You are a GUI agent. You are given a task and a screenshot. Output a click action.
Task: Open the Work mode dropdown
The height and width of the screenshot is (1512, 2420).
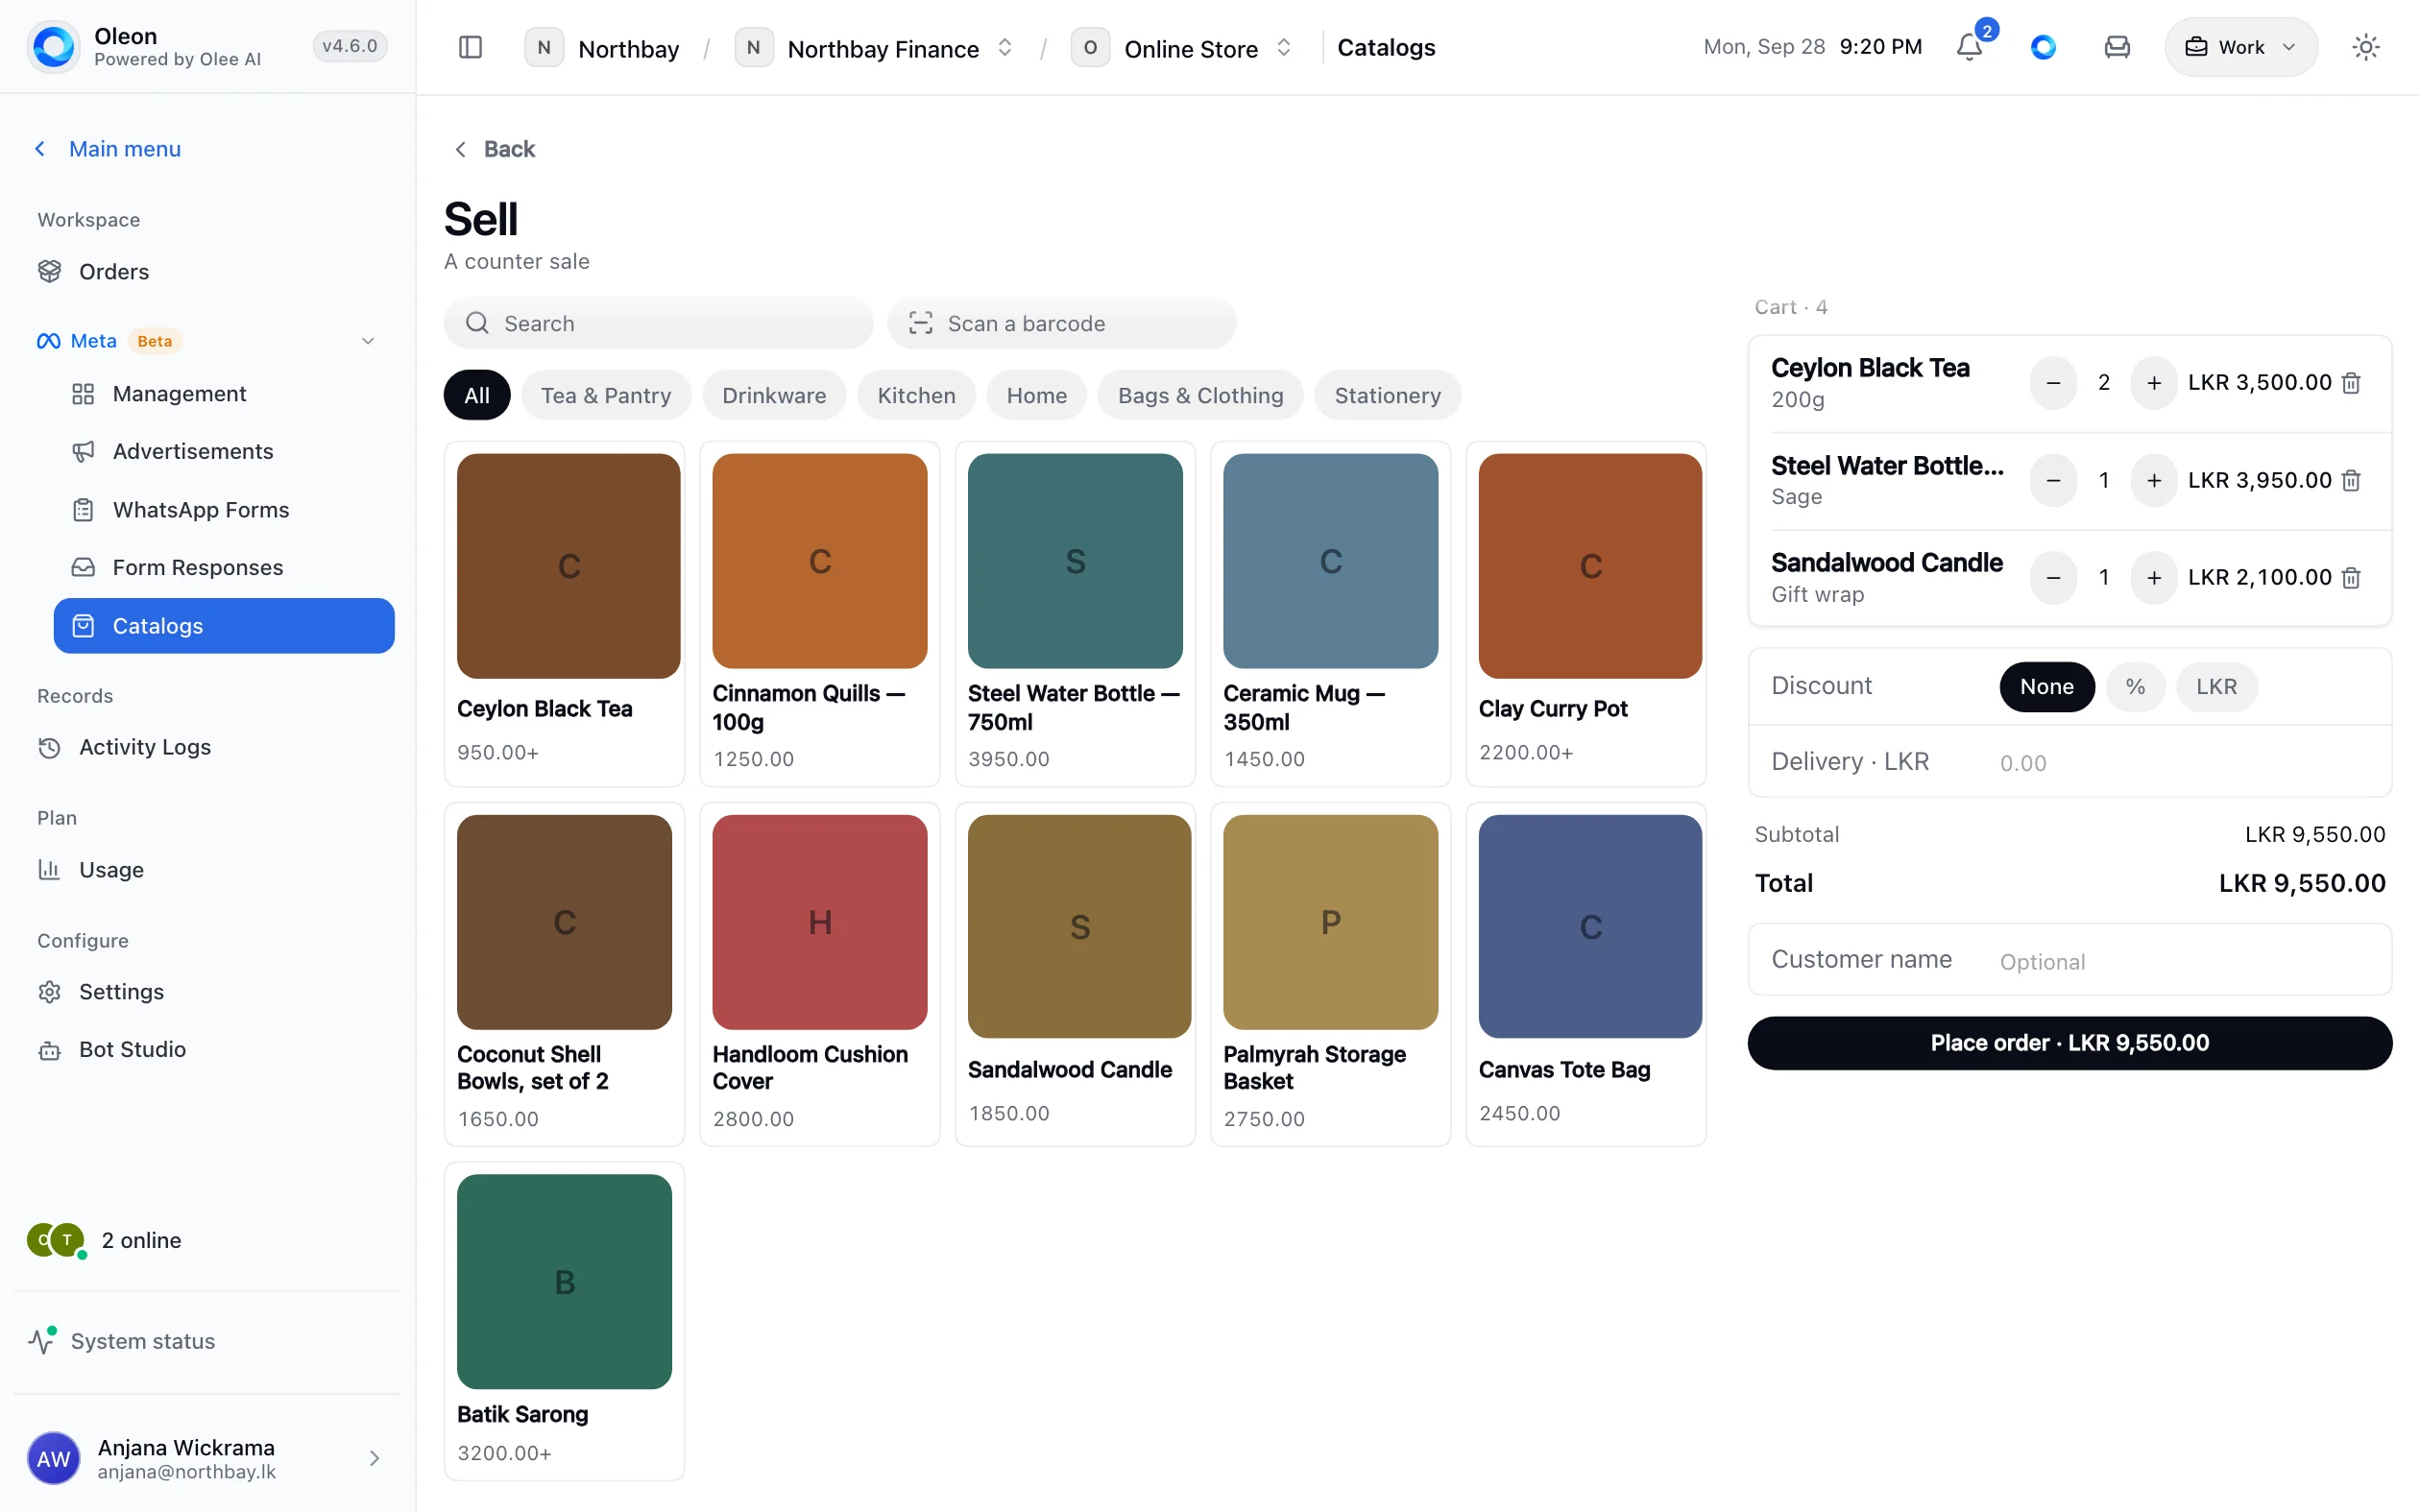2240,47
